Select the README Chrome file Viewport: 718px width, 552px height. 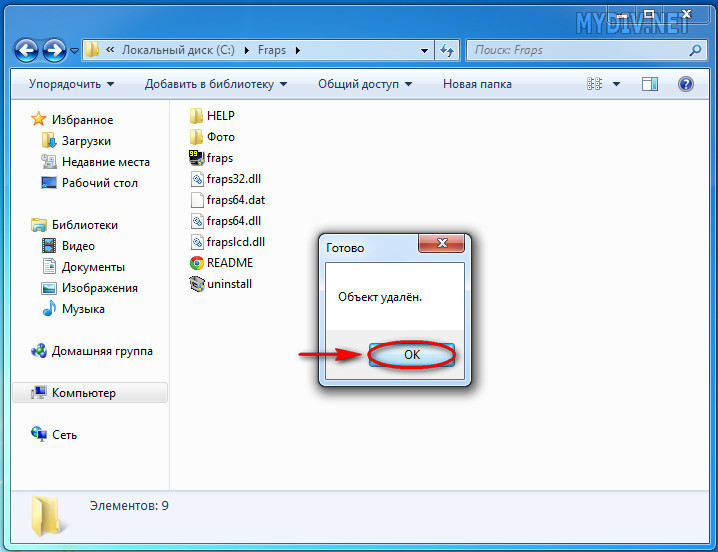(x=221, y=262)
